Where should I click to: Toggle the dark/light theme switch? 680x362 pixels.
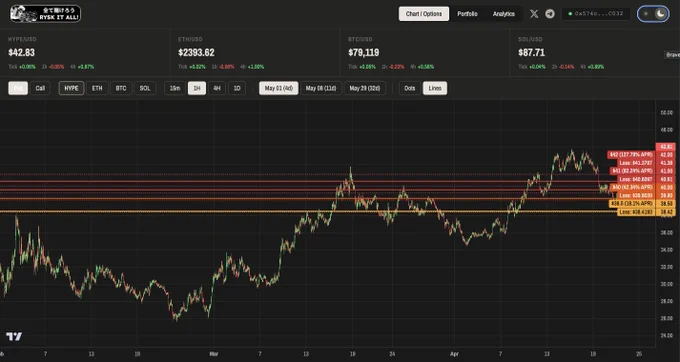click(653, 14)
